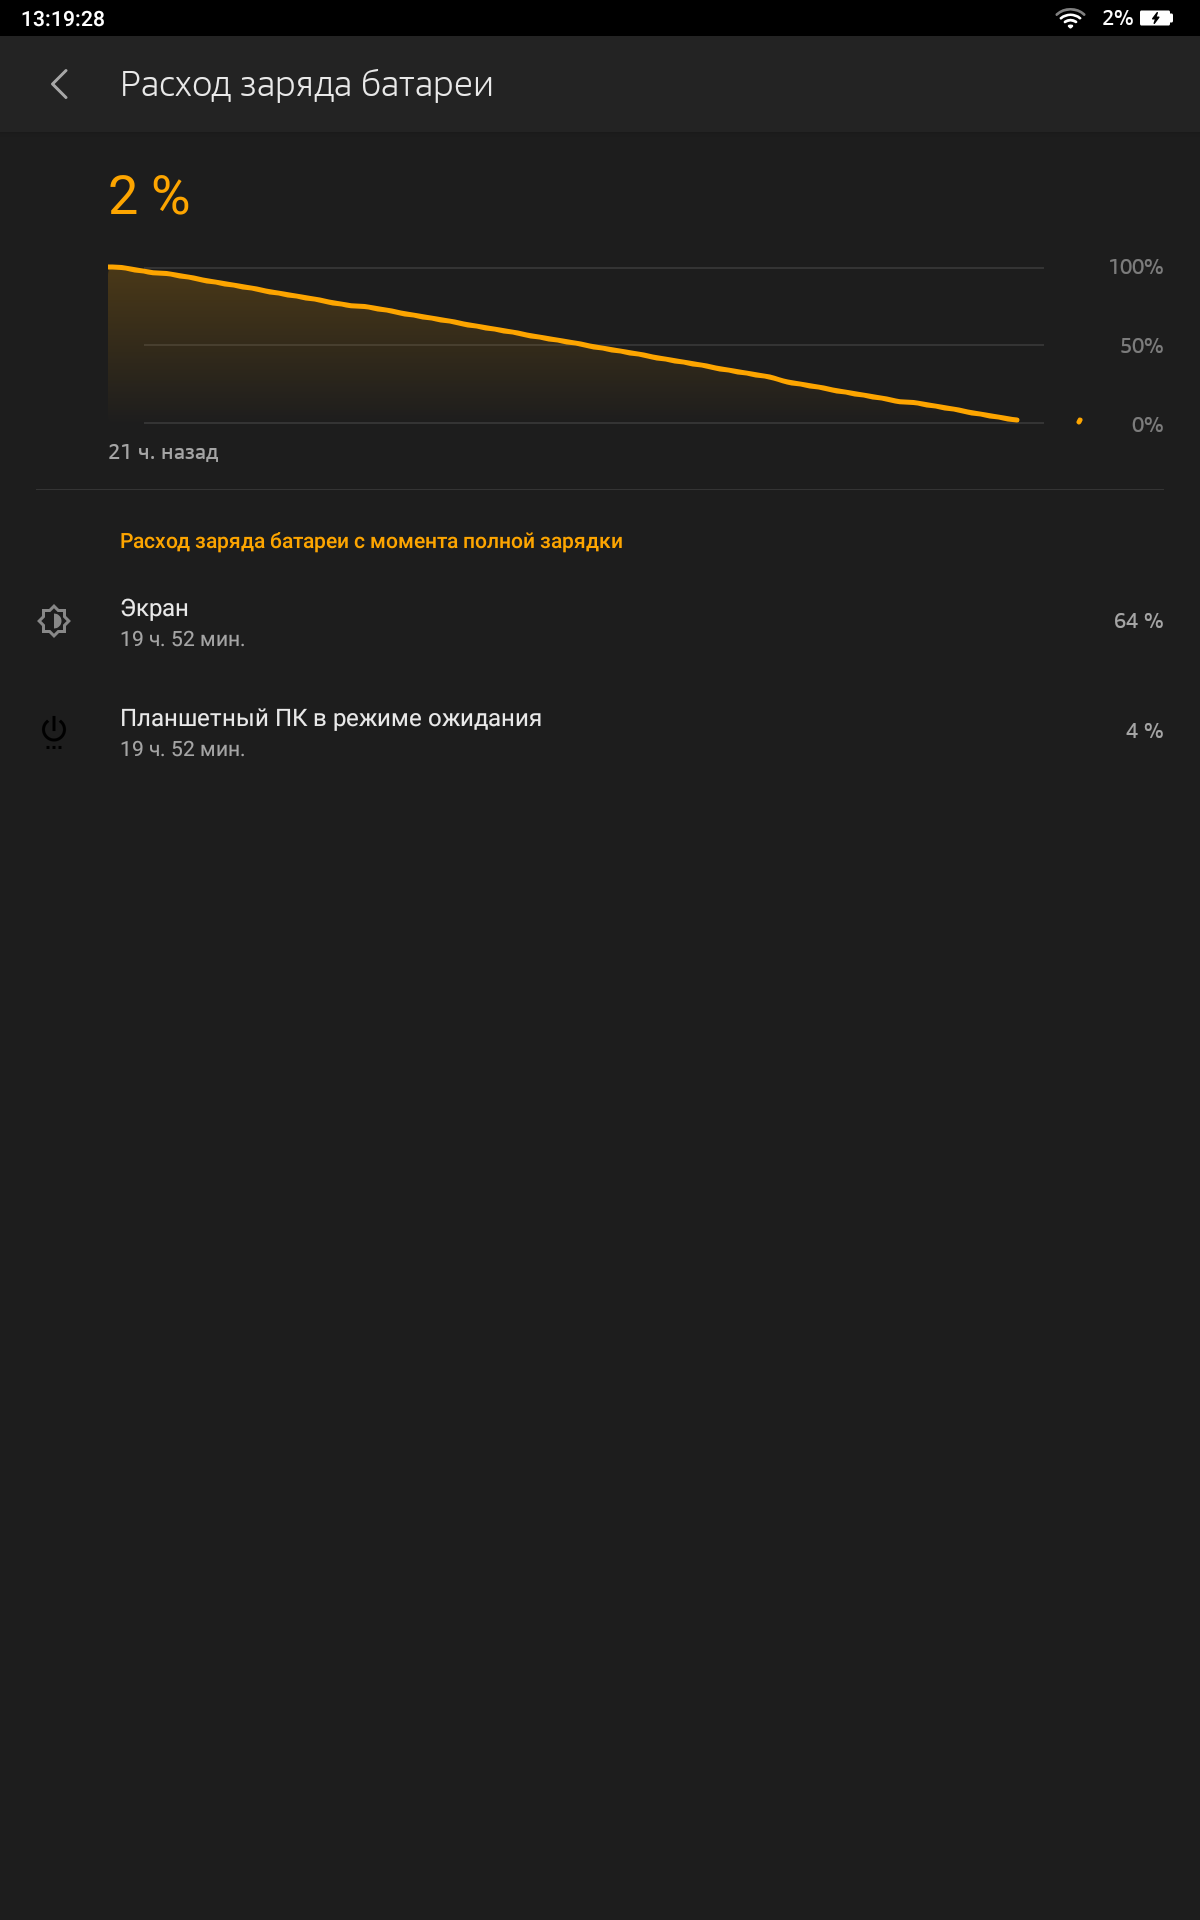Click the standby power icon

[54, 731]
